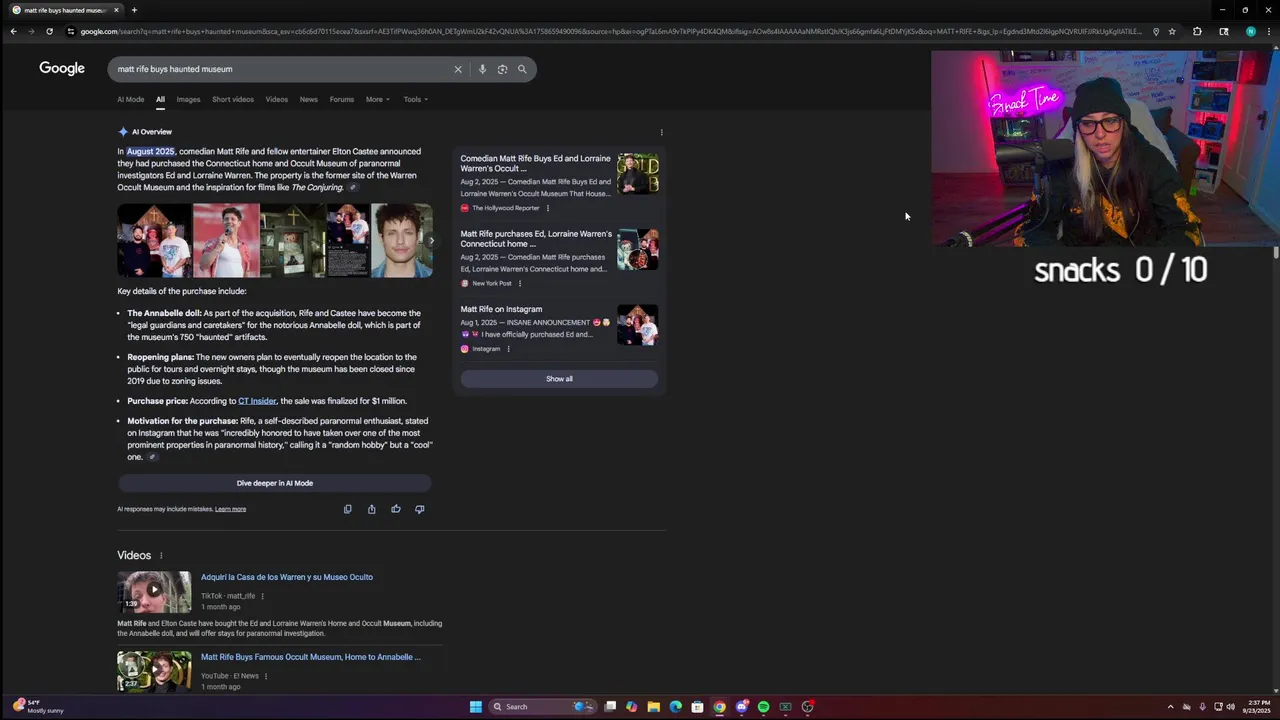
Task: Open Hollywood Reporter result more options
Action: pos(548,208)
